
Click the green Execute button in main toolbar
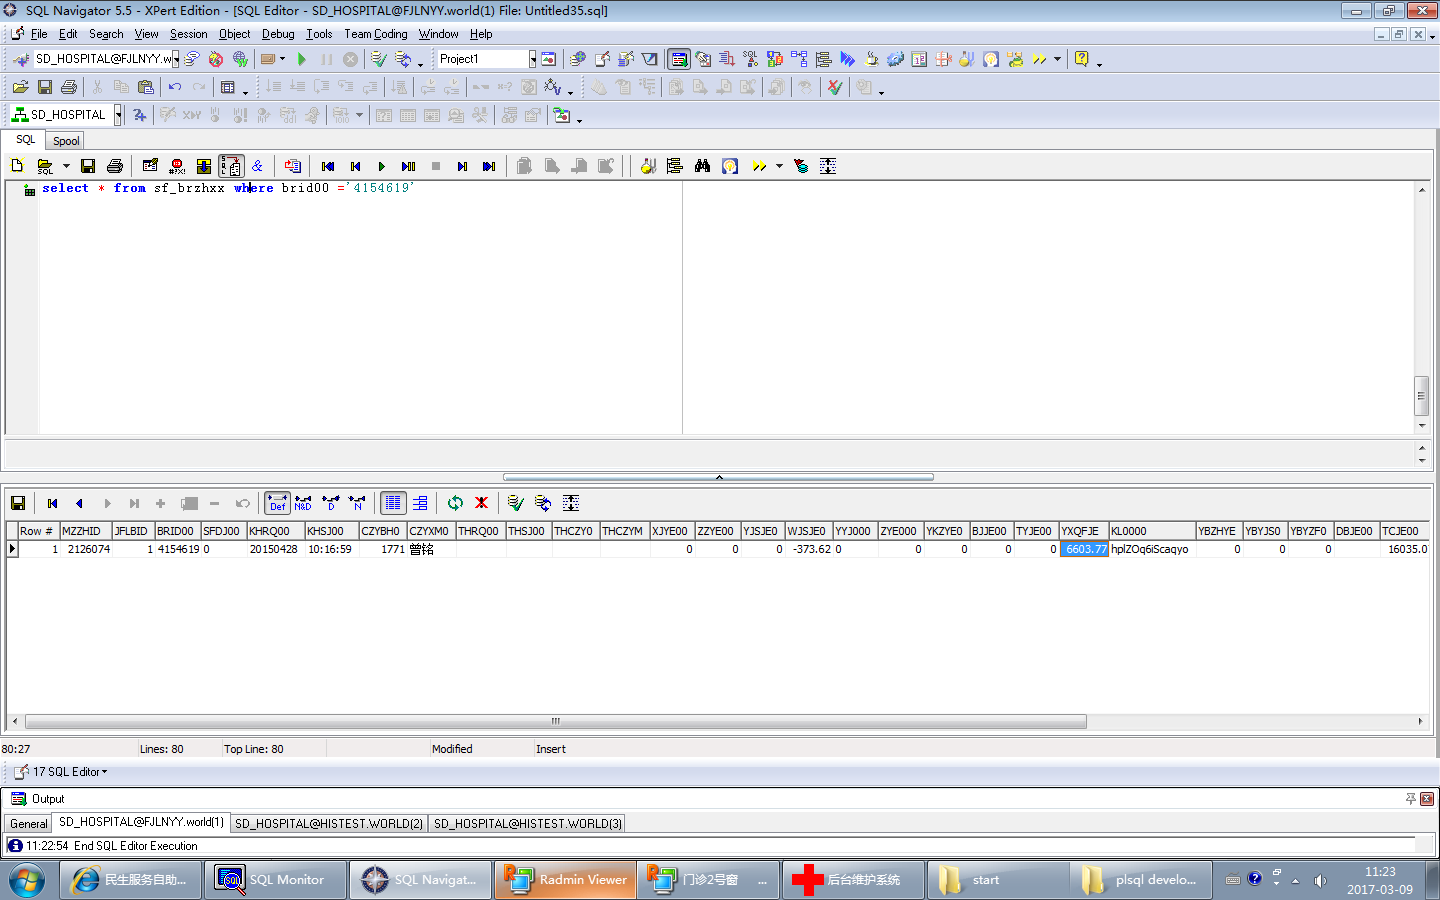pos(302,59)
